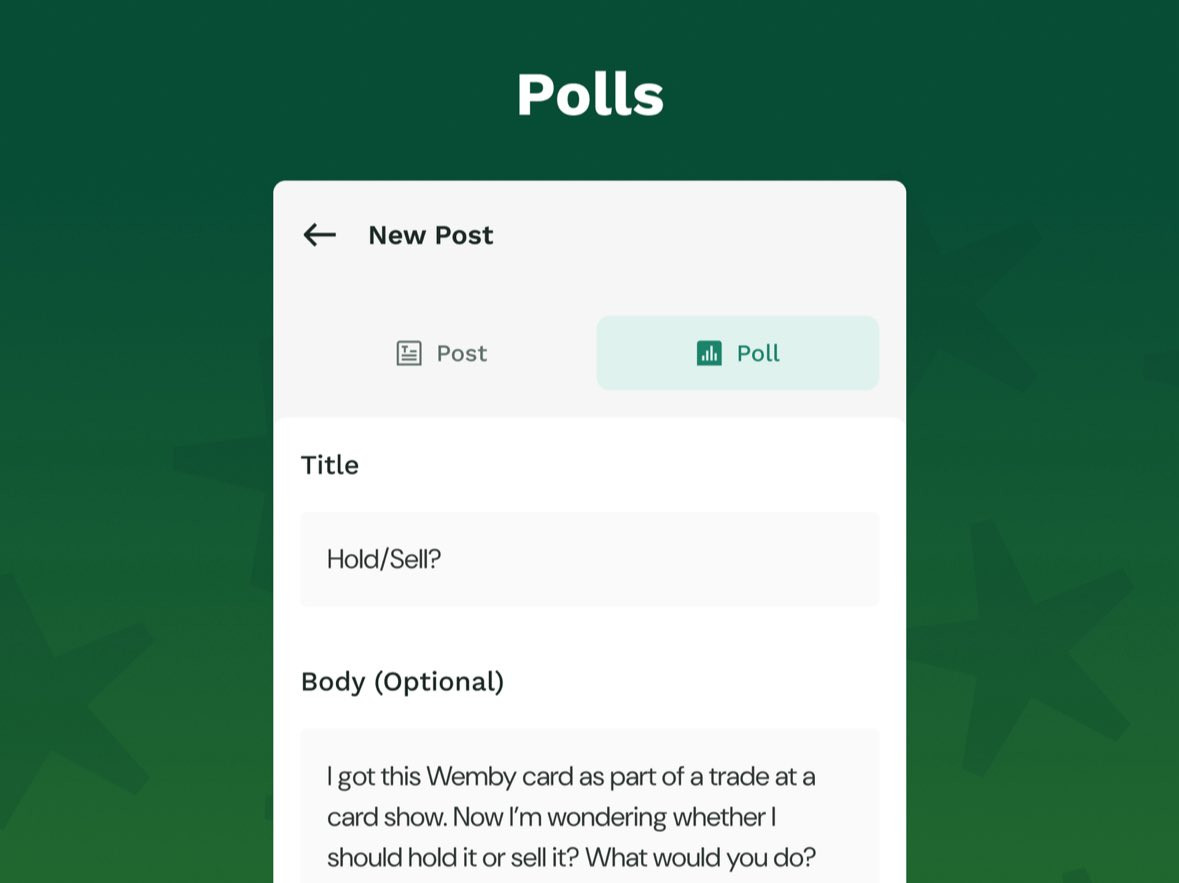Place cursor on the "card show. Now I'm wondering" line
The image size is (1179, 883).
point(550,817)
